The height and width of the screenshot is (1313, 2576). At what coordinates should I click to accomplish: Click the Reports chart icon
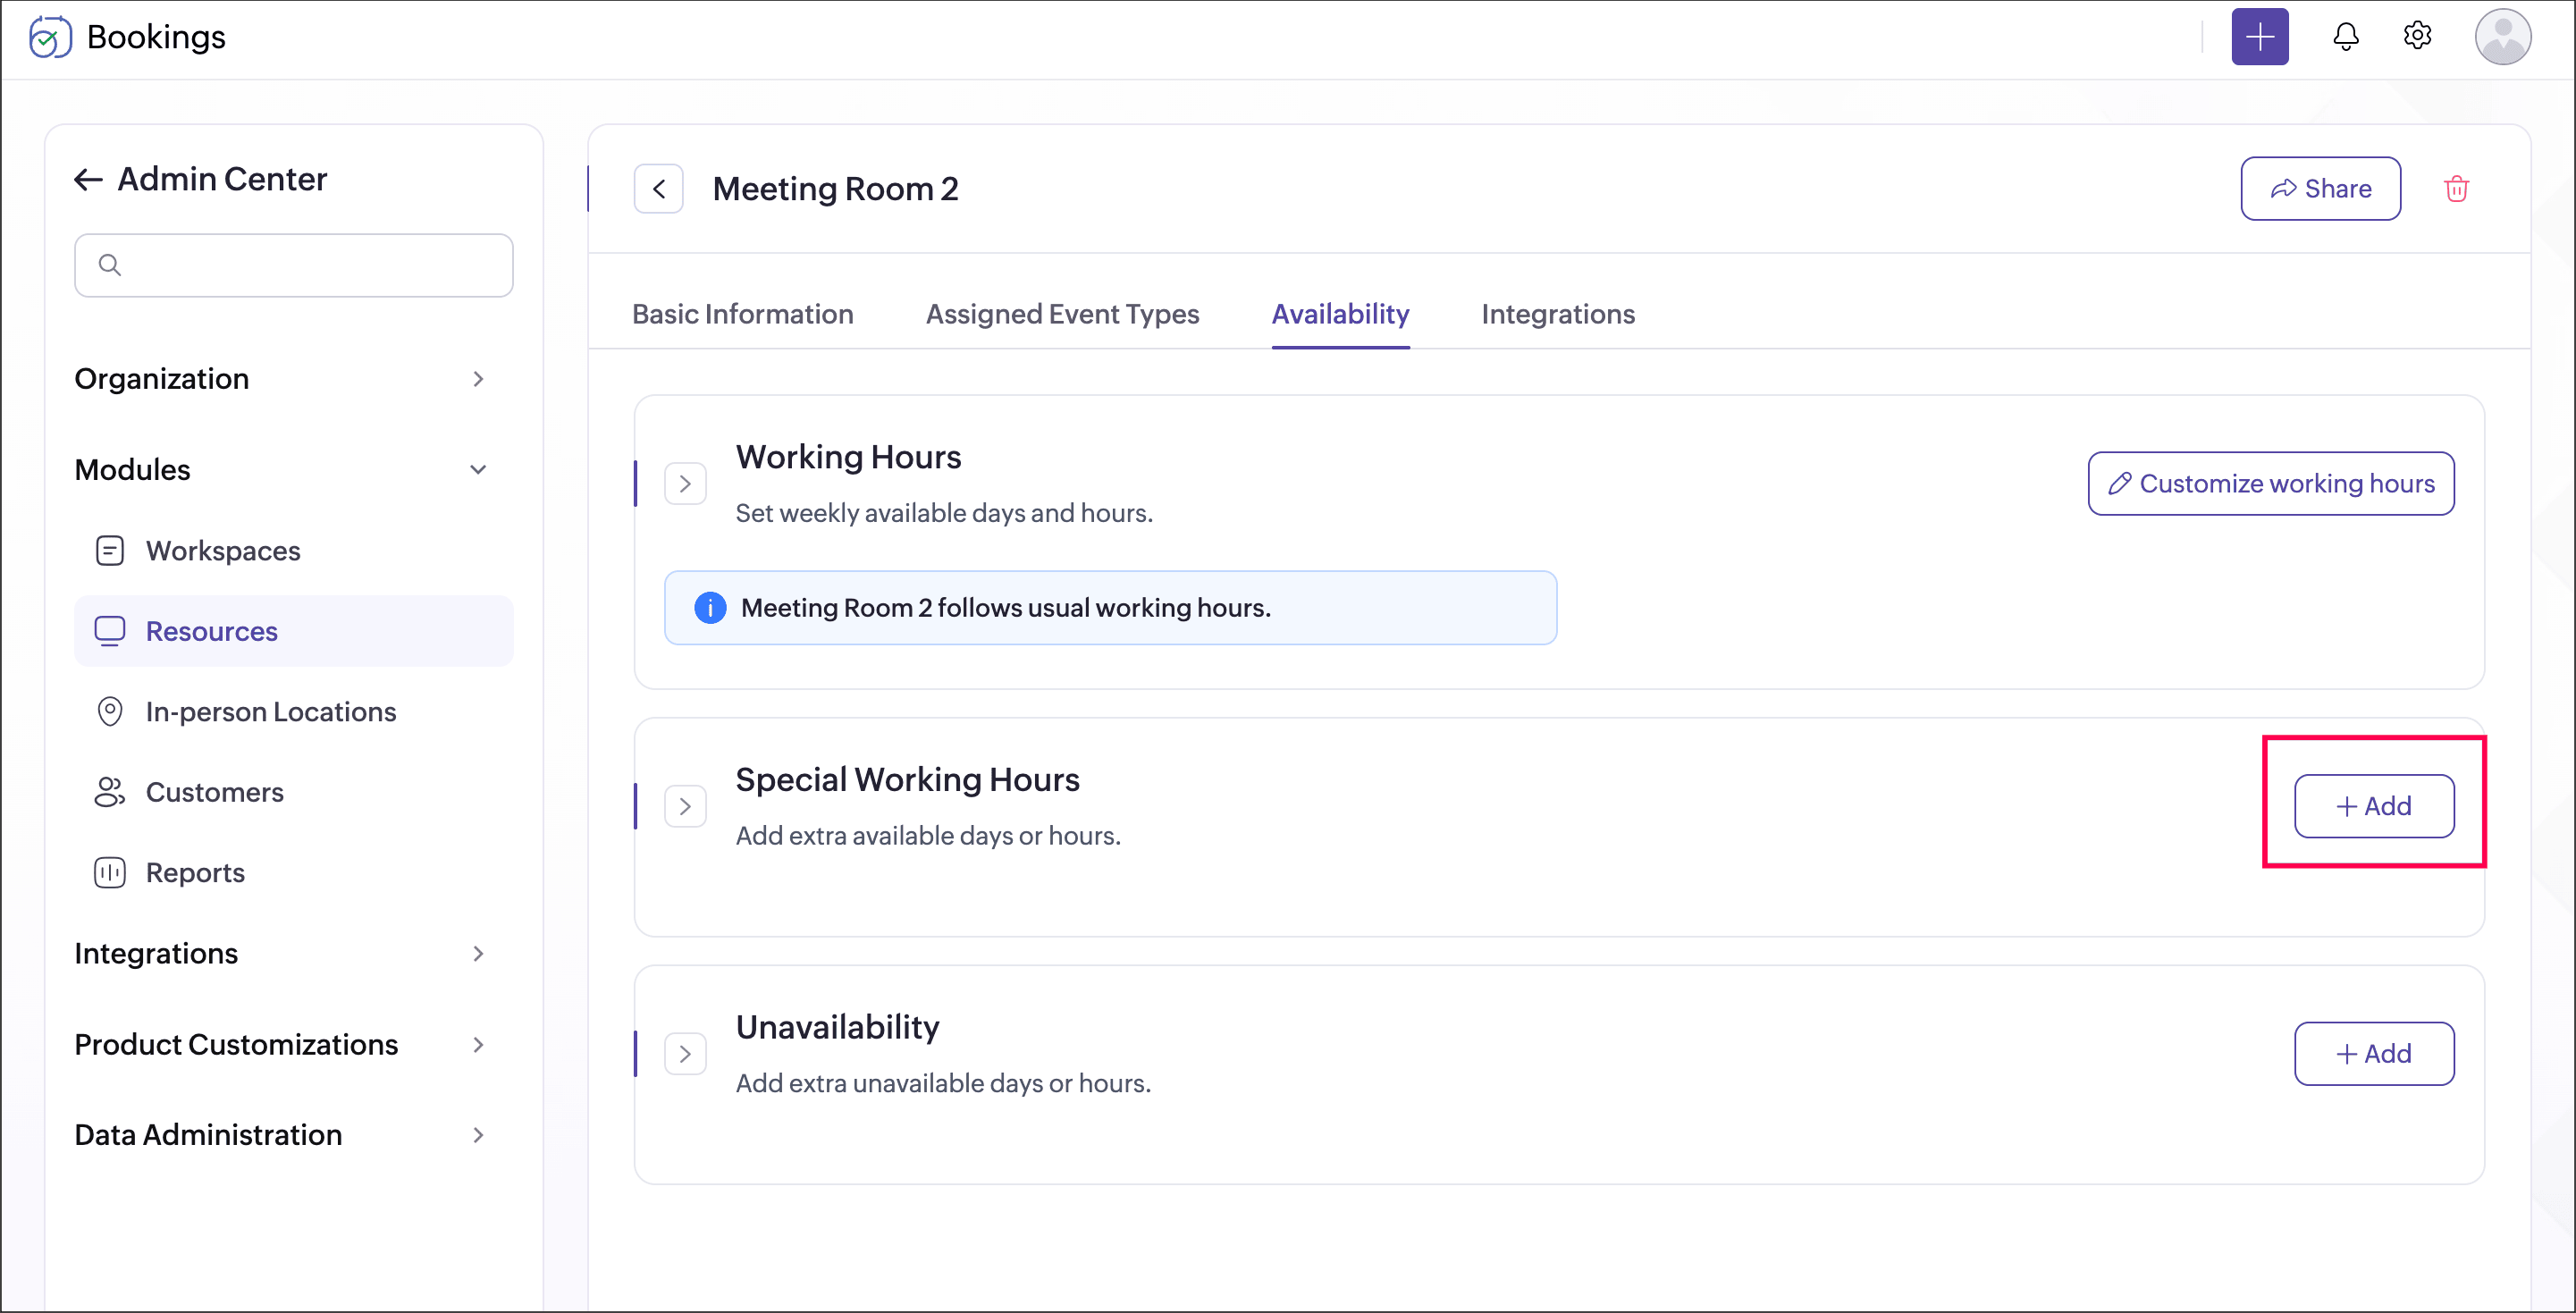coord(110,873)
